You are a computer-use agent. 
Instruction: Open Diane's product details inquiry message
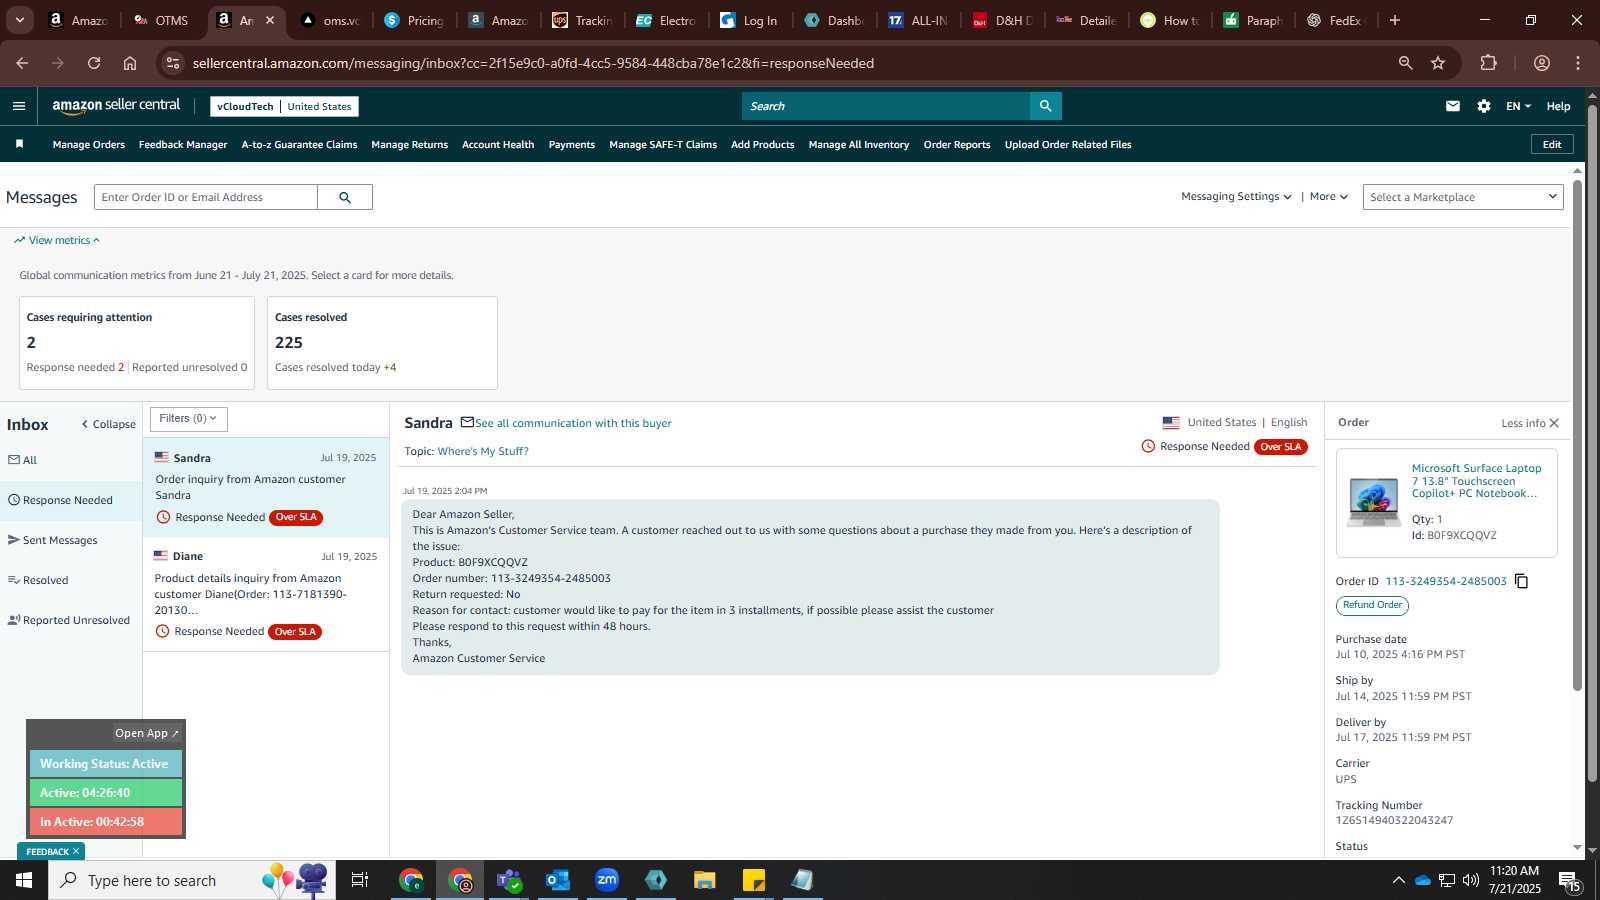[x=266, y=594]
